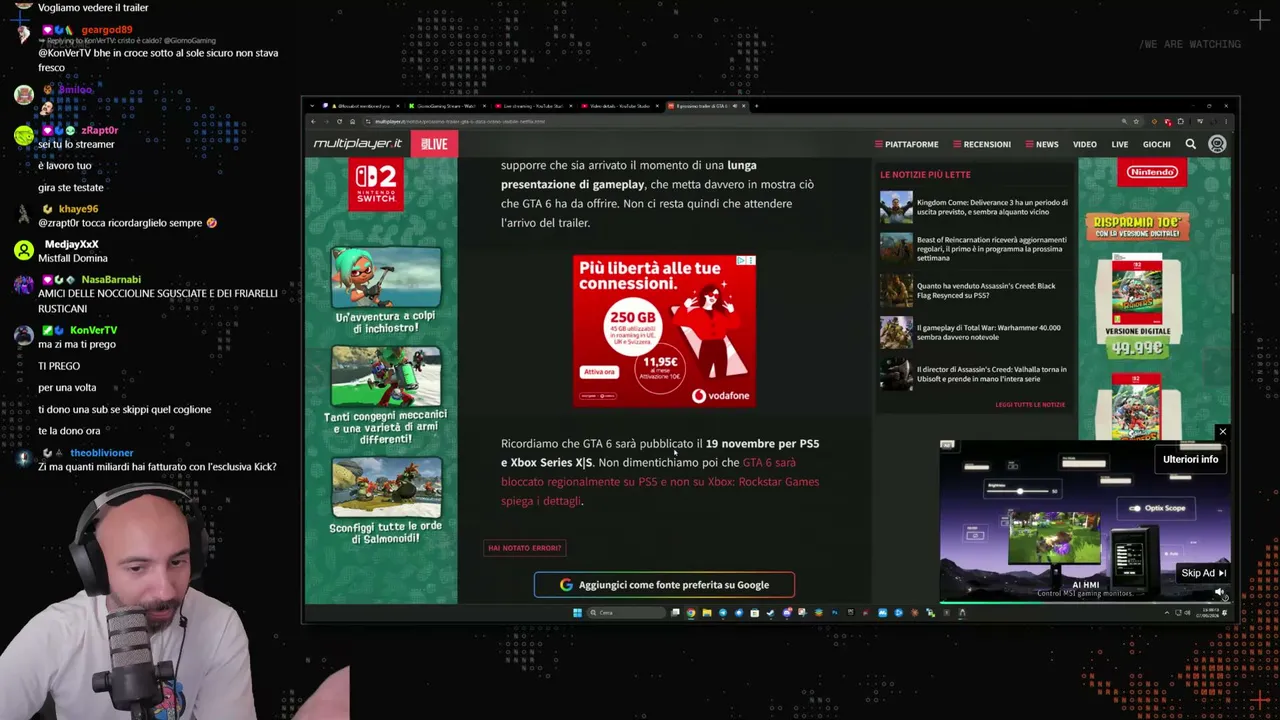Click the Salmonoidi image in the left ad
The height and width of the screenshot is (720, 1280).
click(386, 489)
